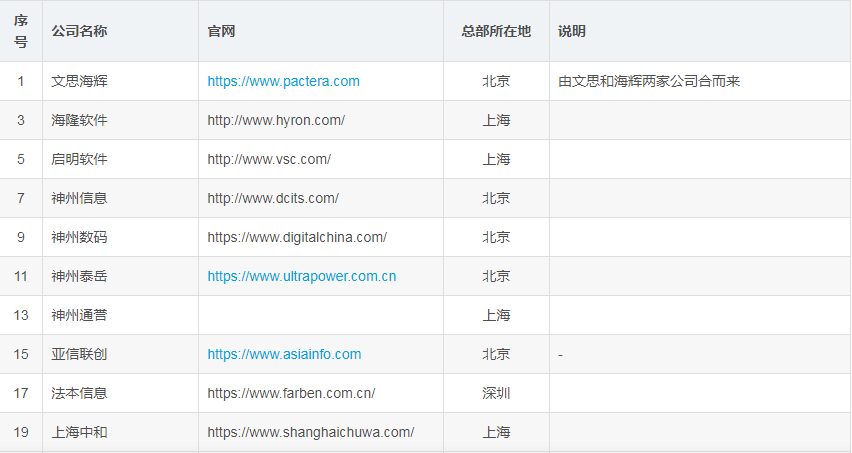Open the pactera.com website link
The width and height of the screenshot is (852, 453).
[283, 81]
